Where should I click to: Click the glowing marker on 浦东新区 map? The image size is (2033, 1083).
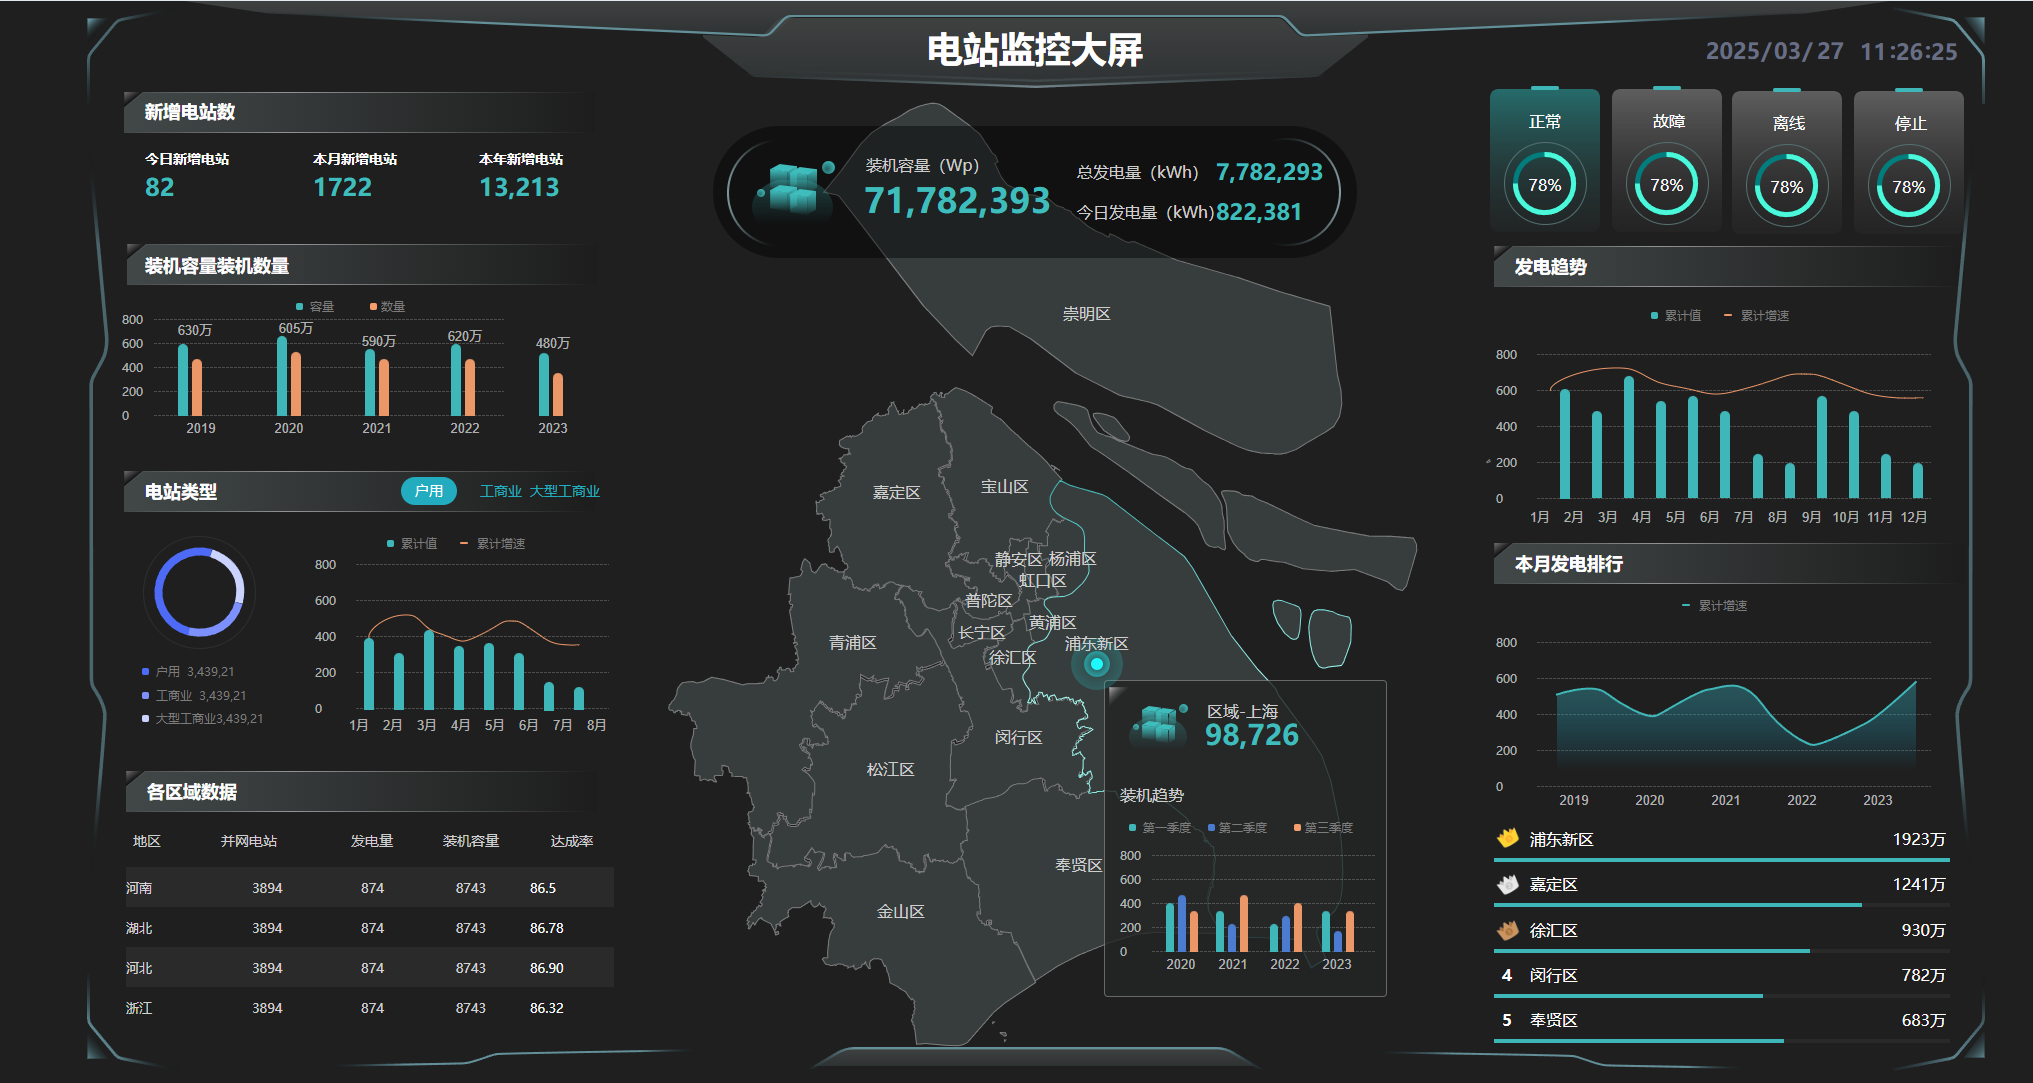(1097, 664)
